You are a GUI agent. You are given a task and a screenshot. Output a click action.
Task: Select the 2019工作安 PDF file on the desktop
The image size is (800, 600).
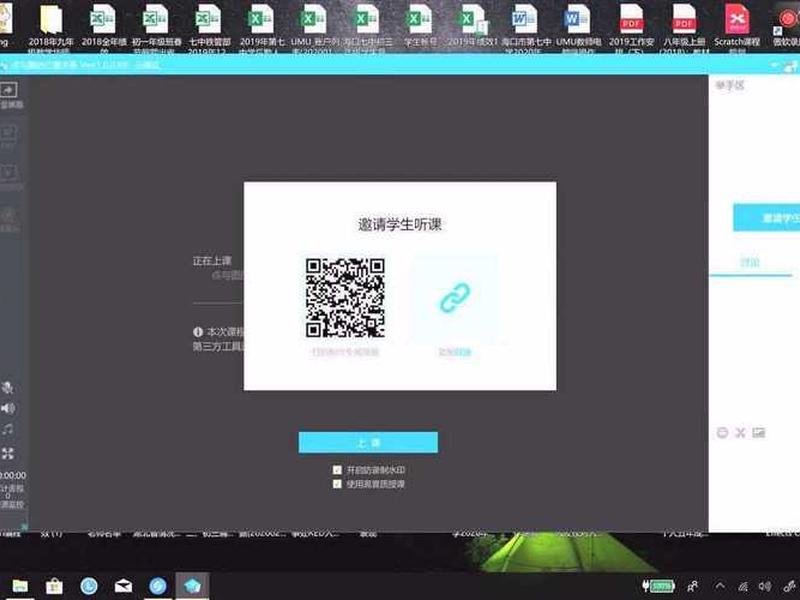click(x=632, y=27)
